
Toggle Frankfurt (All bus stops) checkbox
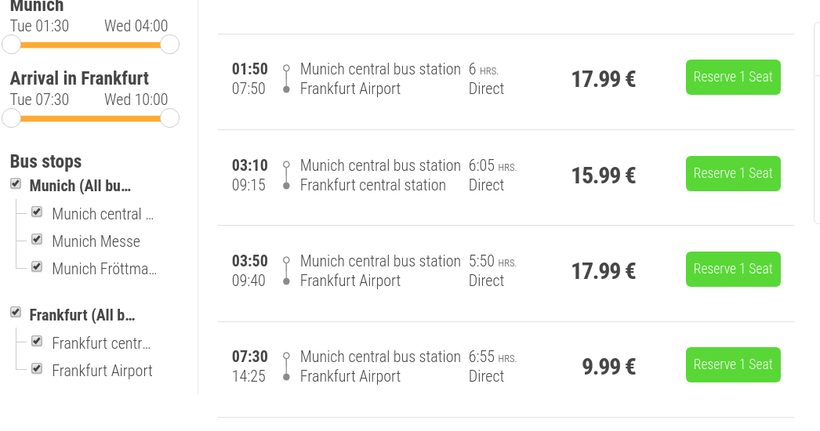[x=16, y=313]
